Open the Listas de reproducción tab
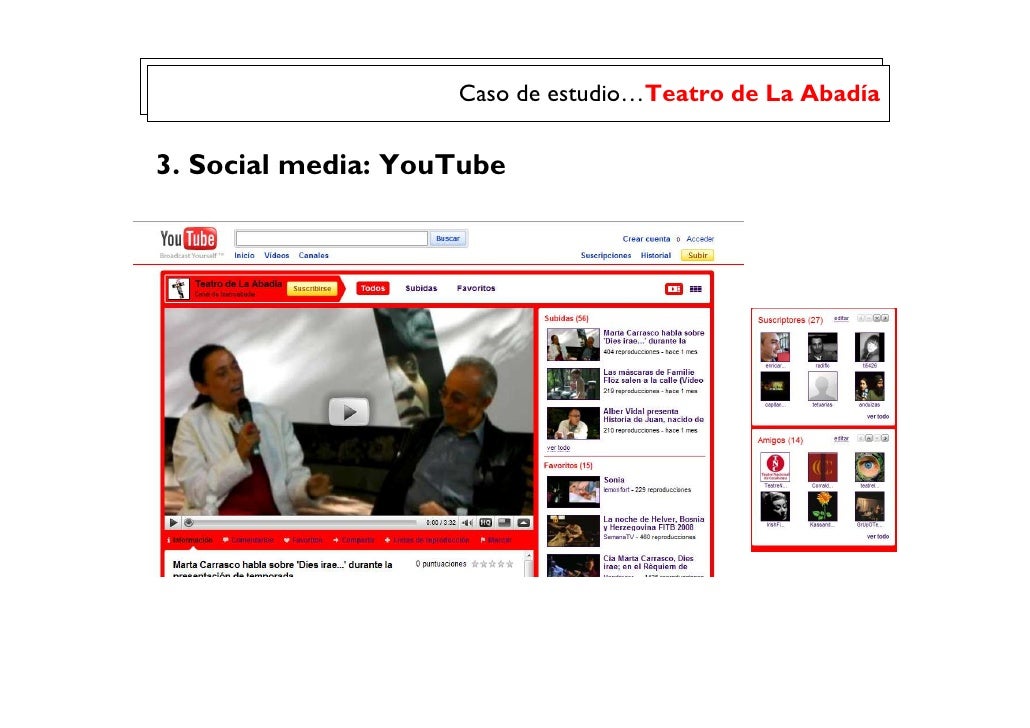This screenshot has width=1030, height=728. (x=427, y=540)
